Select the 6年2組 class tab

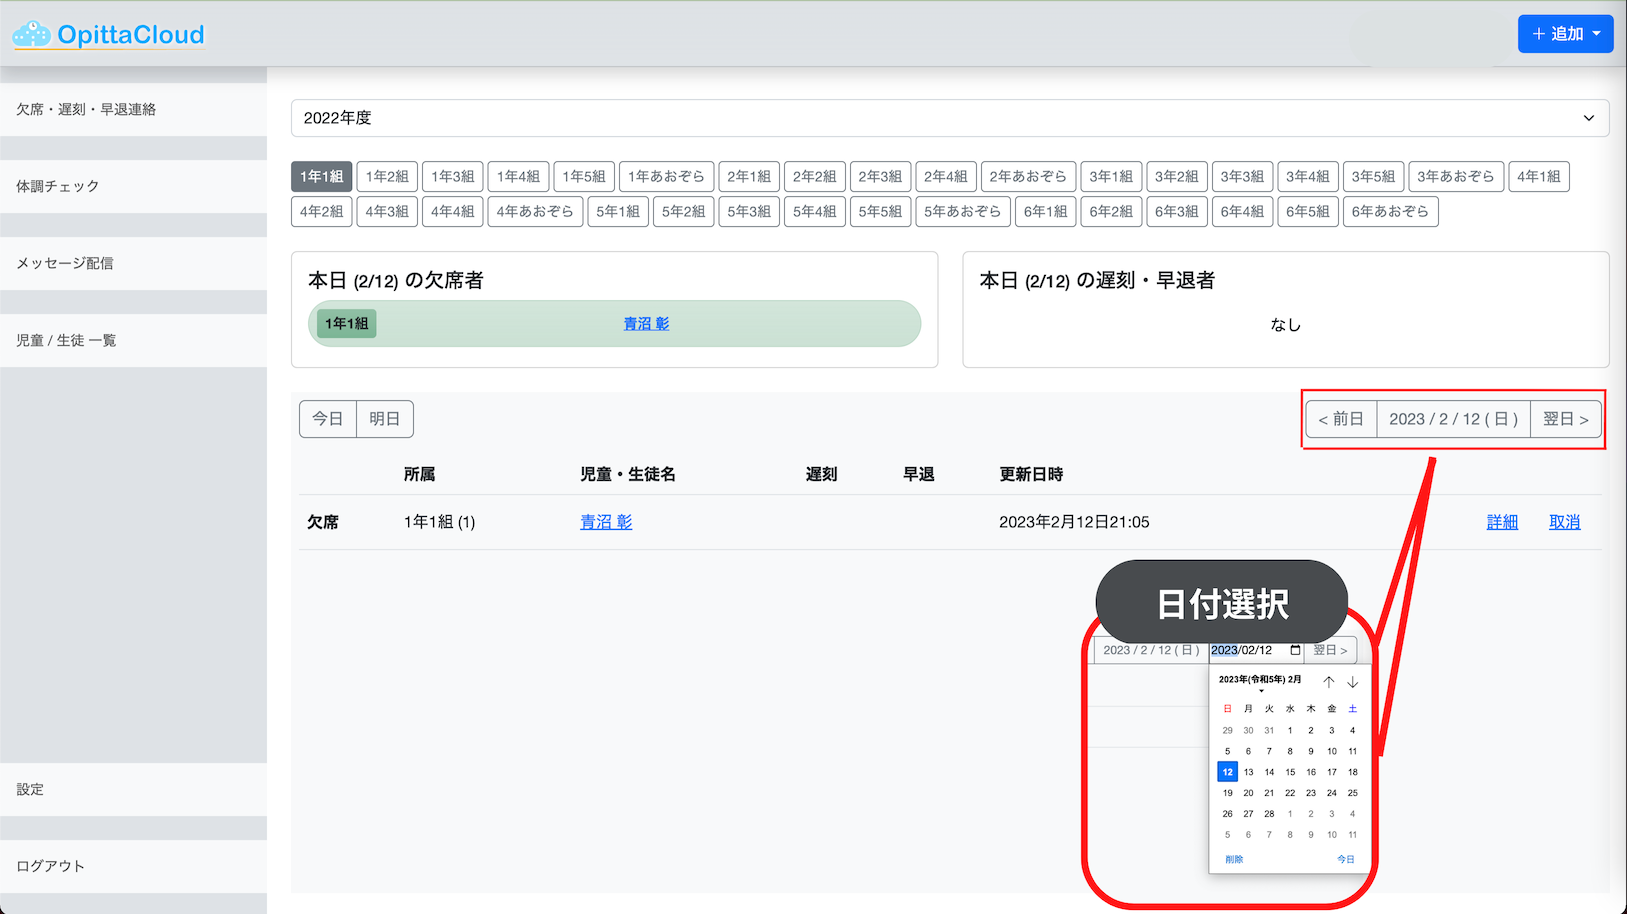[1111, 211]
